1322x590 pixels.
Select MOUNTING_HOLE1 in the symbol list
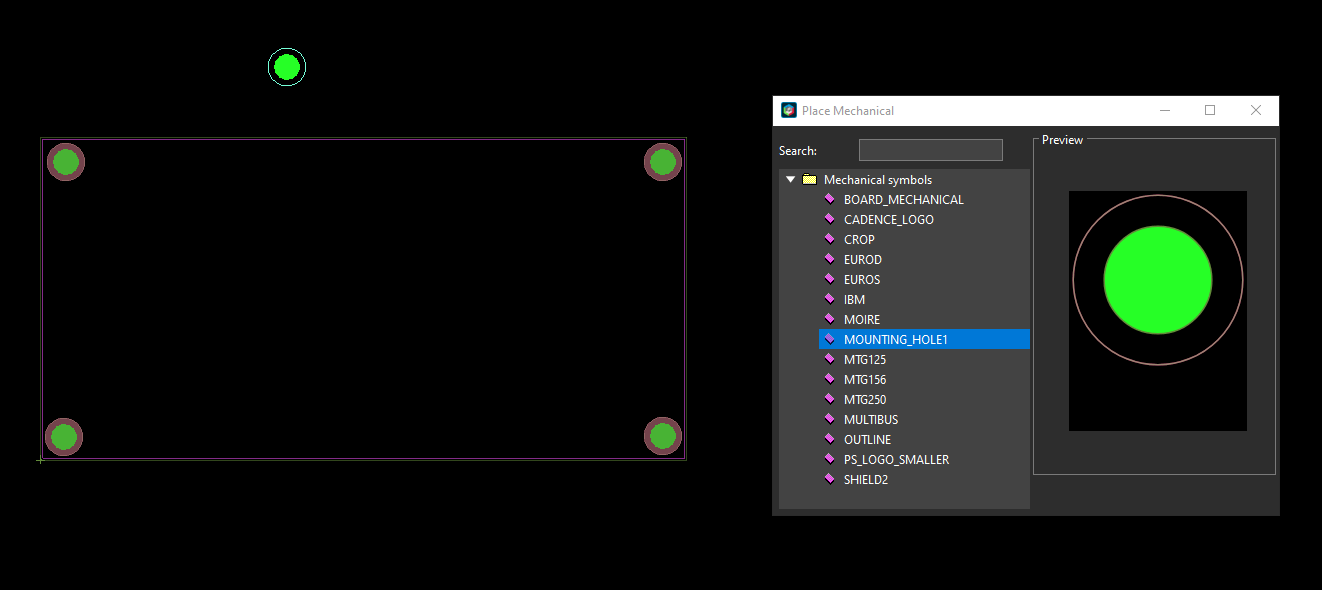[896, 339]
